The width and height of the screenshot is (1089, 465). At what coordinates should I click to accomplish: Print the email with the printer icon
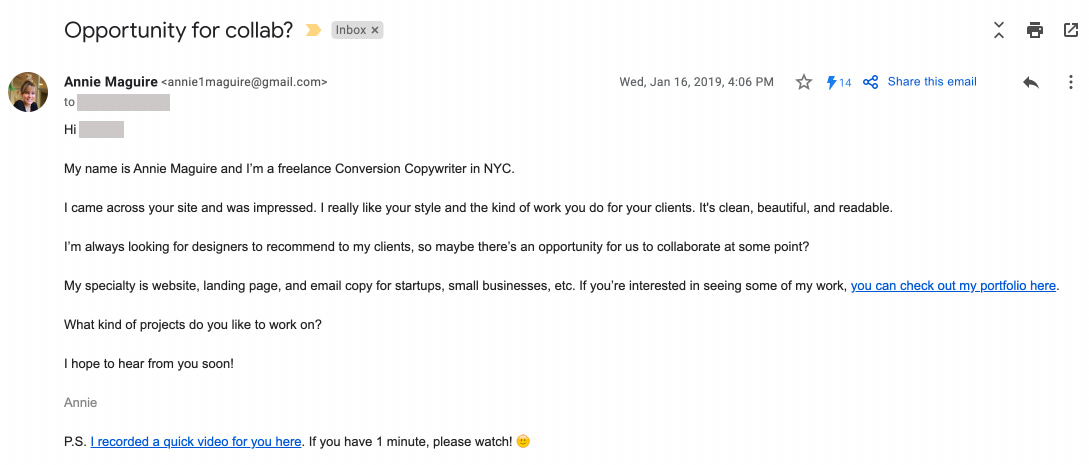(x=1035, y=30)
